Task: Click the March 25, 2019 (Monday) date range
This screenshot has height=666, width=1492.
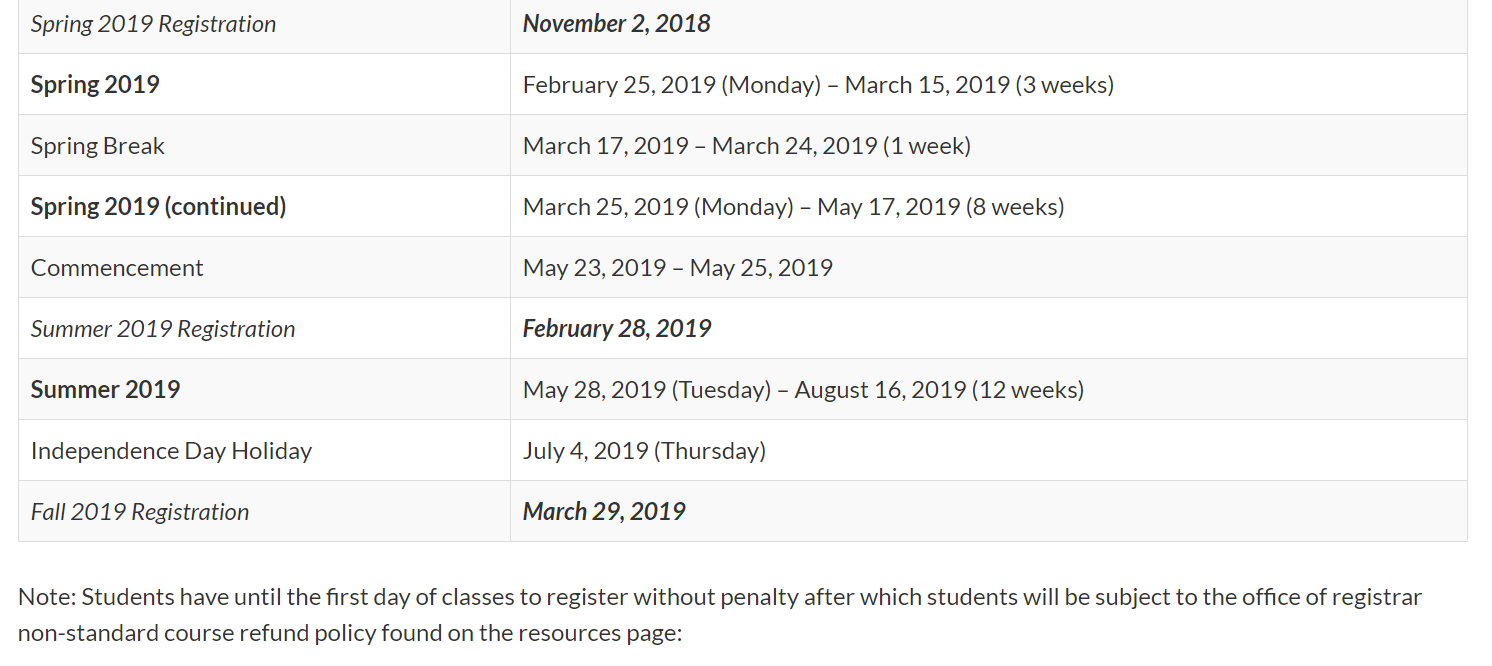Action: coord(793,207)
